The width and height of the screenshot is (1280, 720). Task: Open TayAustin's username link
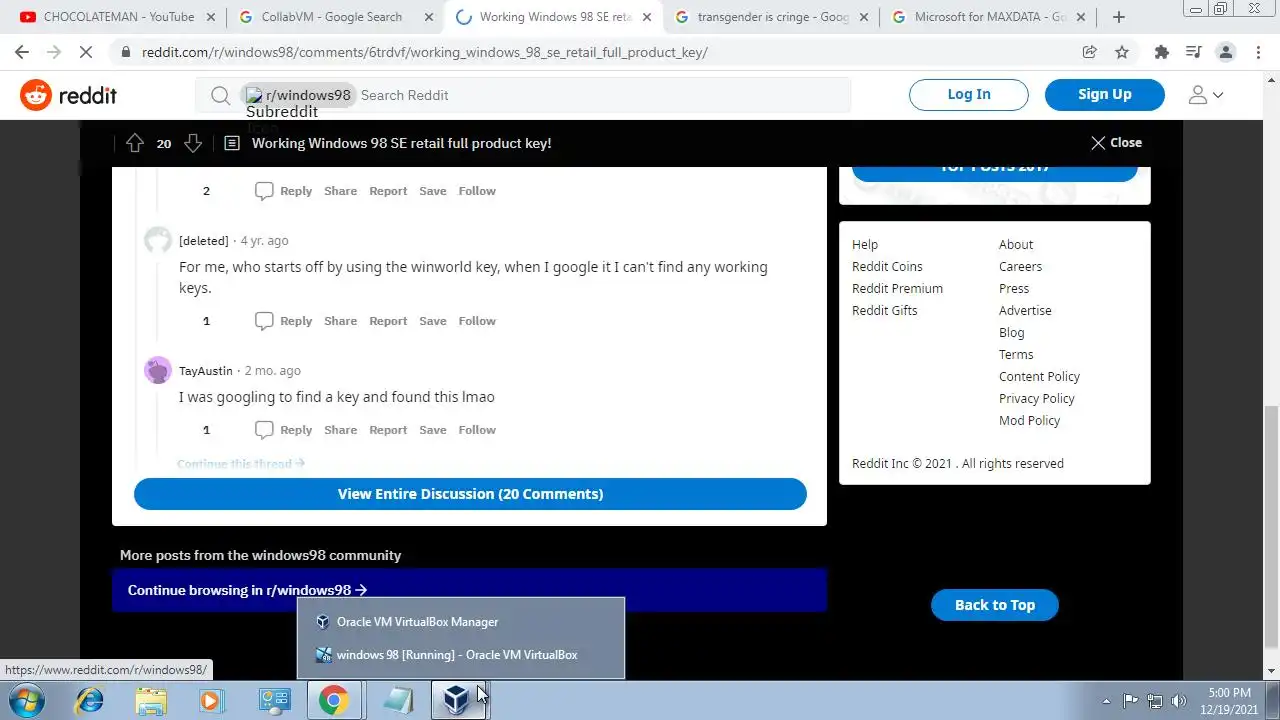click(206, 371)
